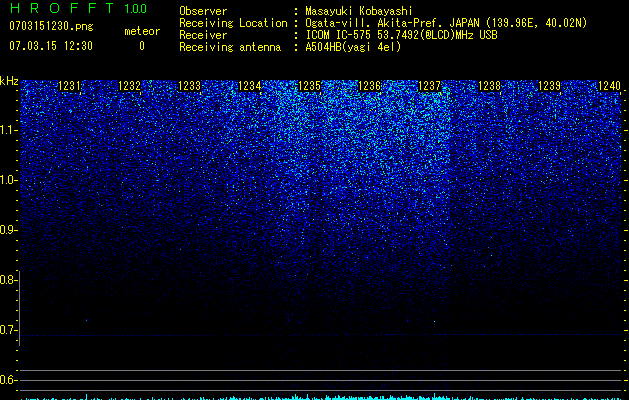Click the Observer label
The width and height of the screenshot is (629, 400).
coord(203,11)
